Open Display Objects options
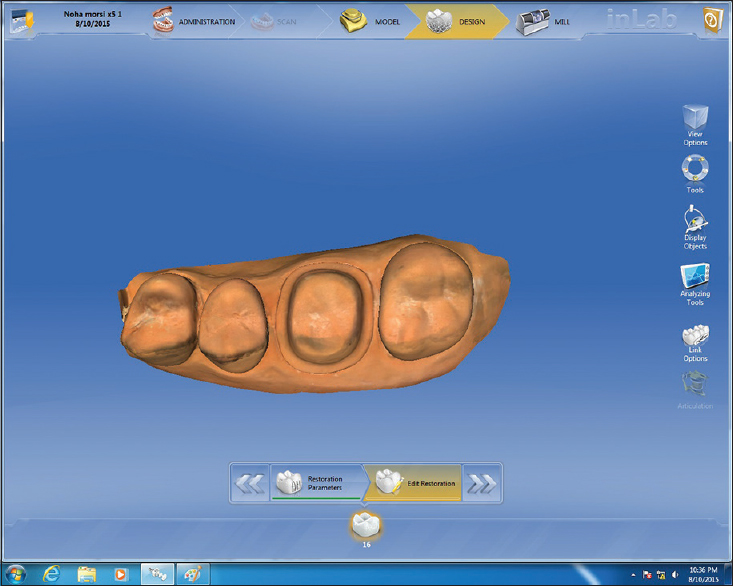The image size is (733, 586). coord(694,228)
